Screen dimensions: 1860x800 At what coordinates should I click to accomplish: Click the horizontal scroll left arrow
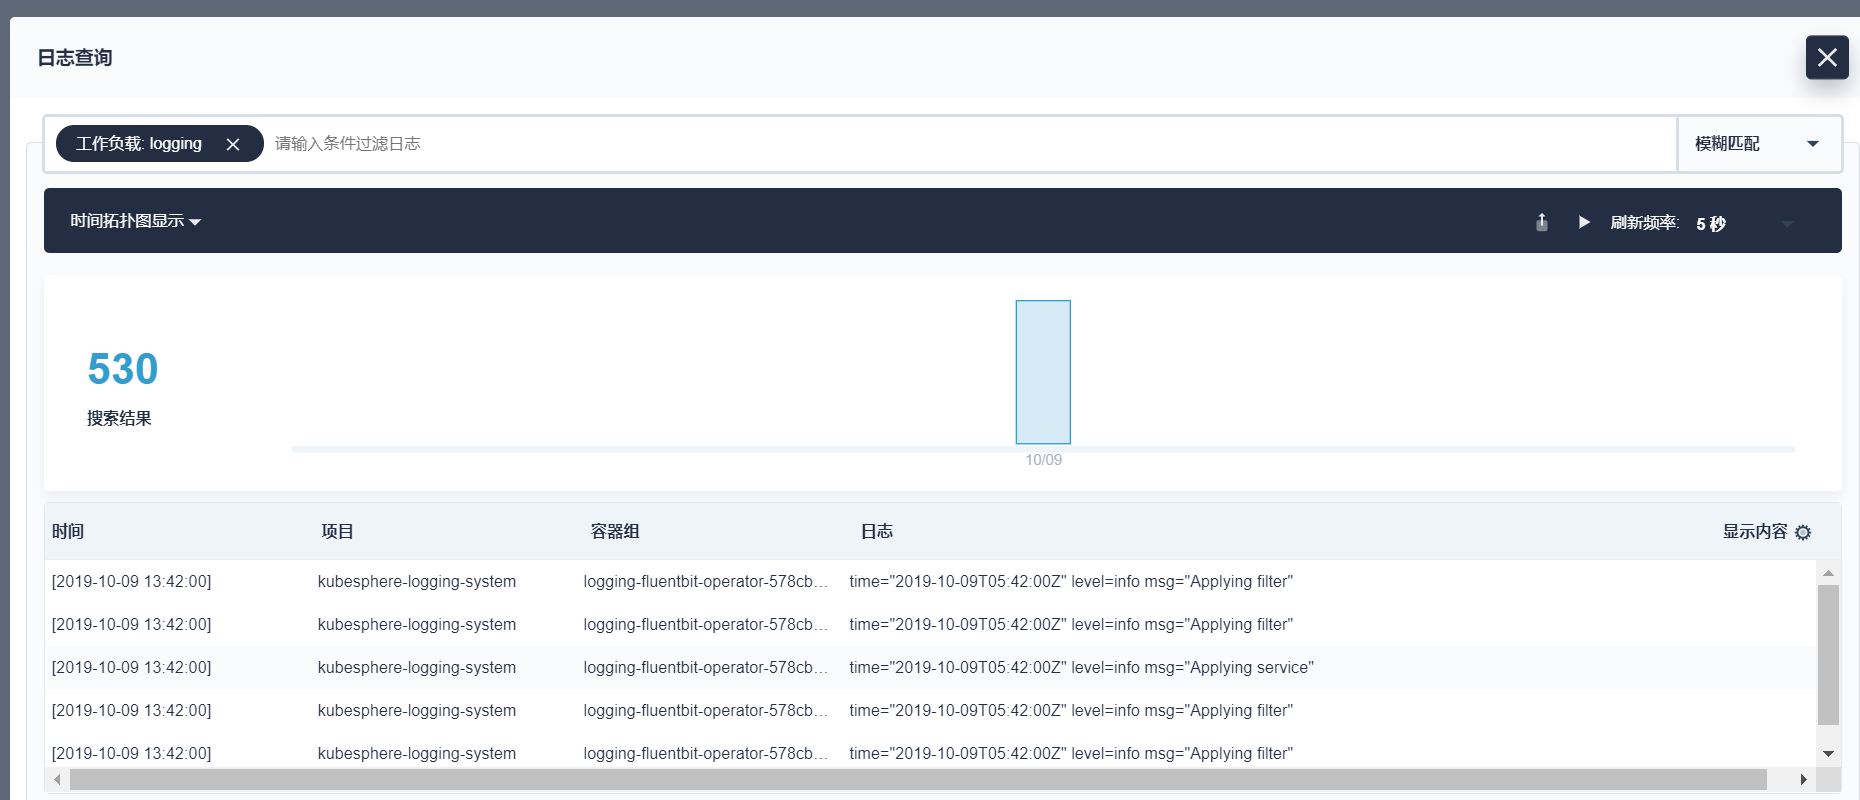tap(58, 779)
